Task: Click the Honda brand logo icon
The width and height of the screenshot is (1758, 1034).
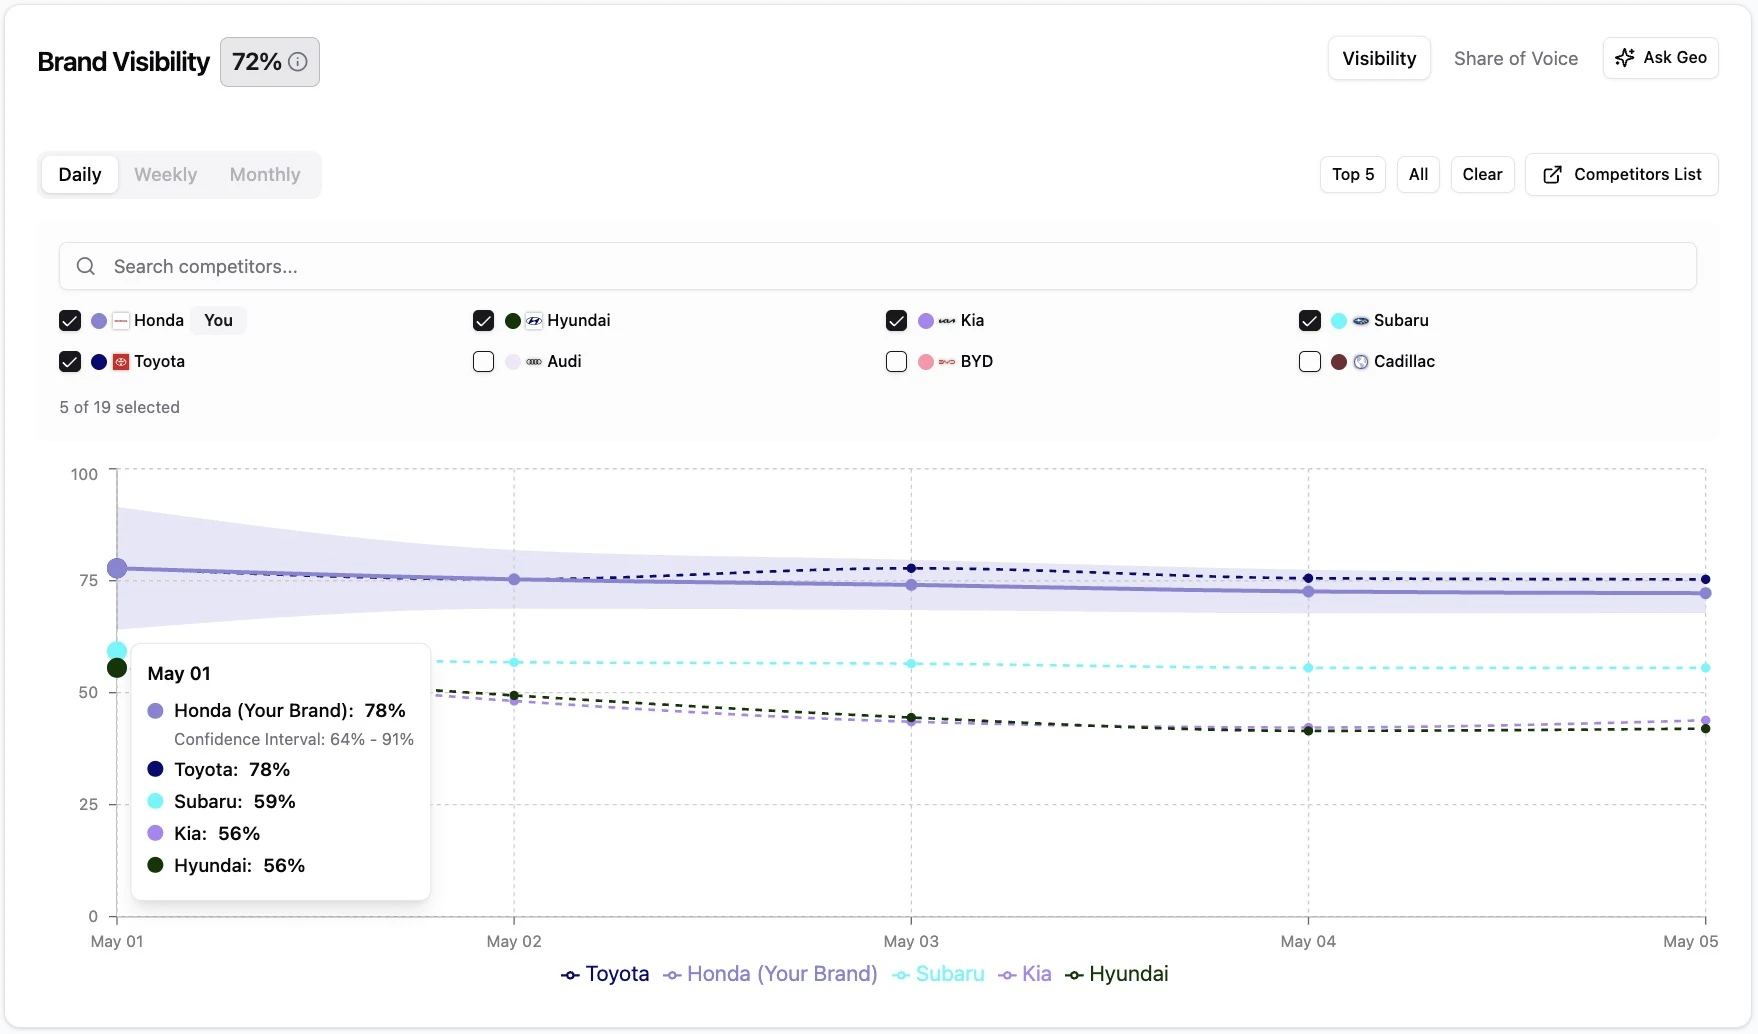Action: (121, 321)
